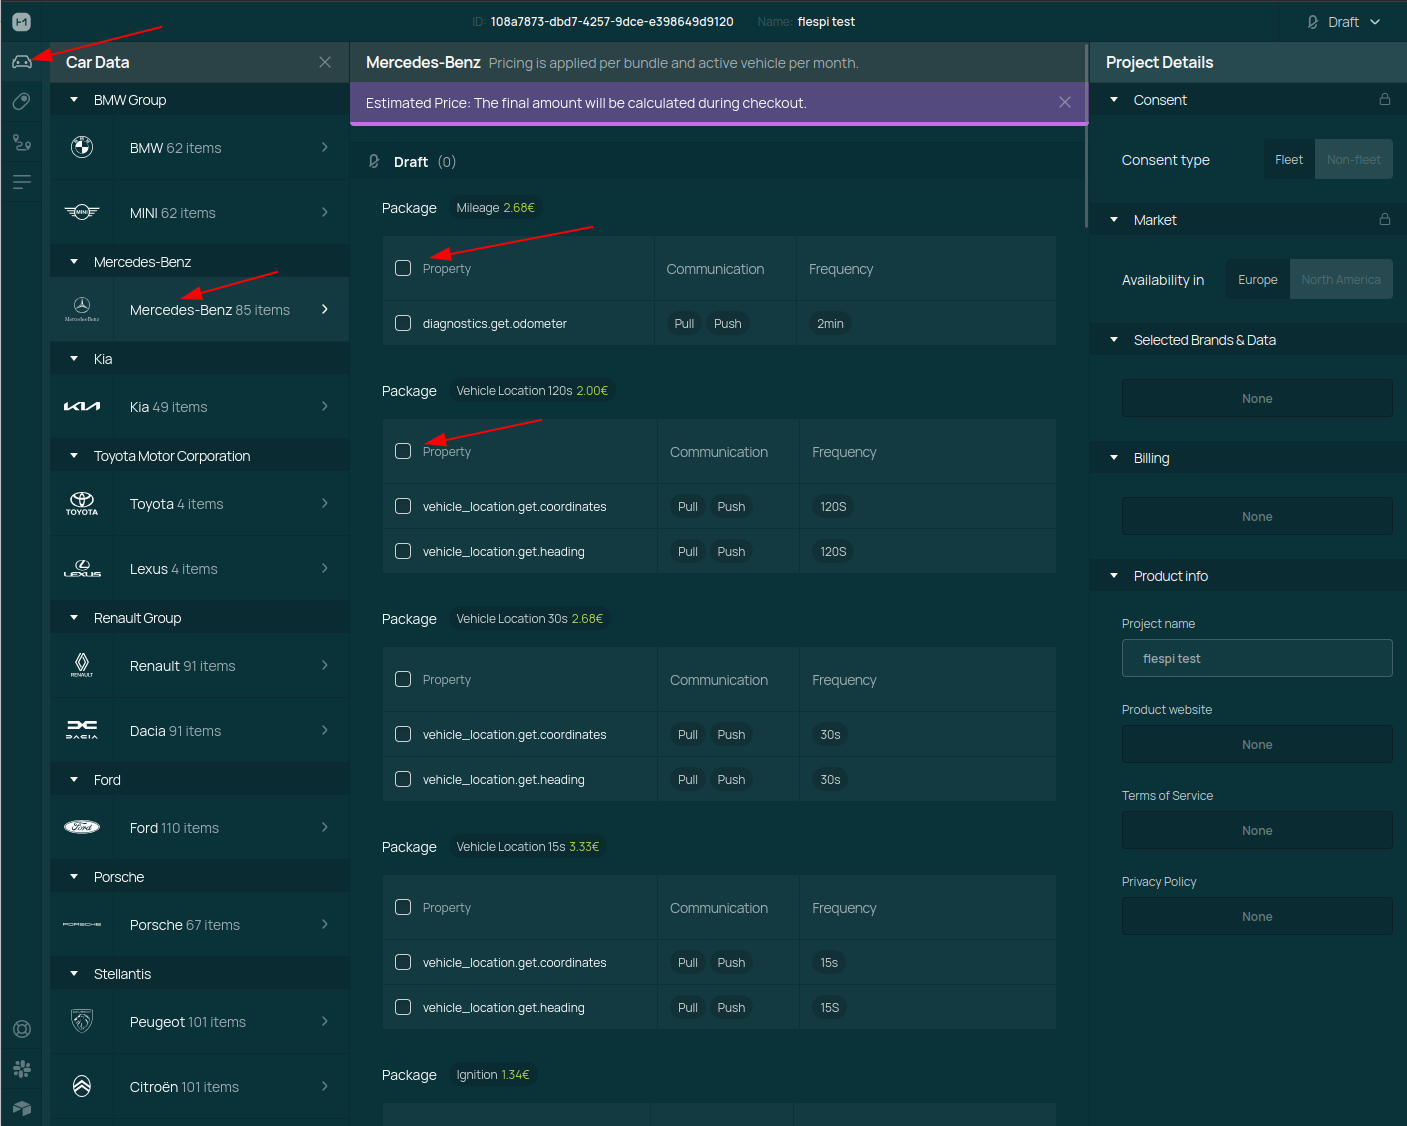Click the lock icon beside Consent
Image resolution: width=1407 pixels, height=1126 pixels.
click(1385, 99)
